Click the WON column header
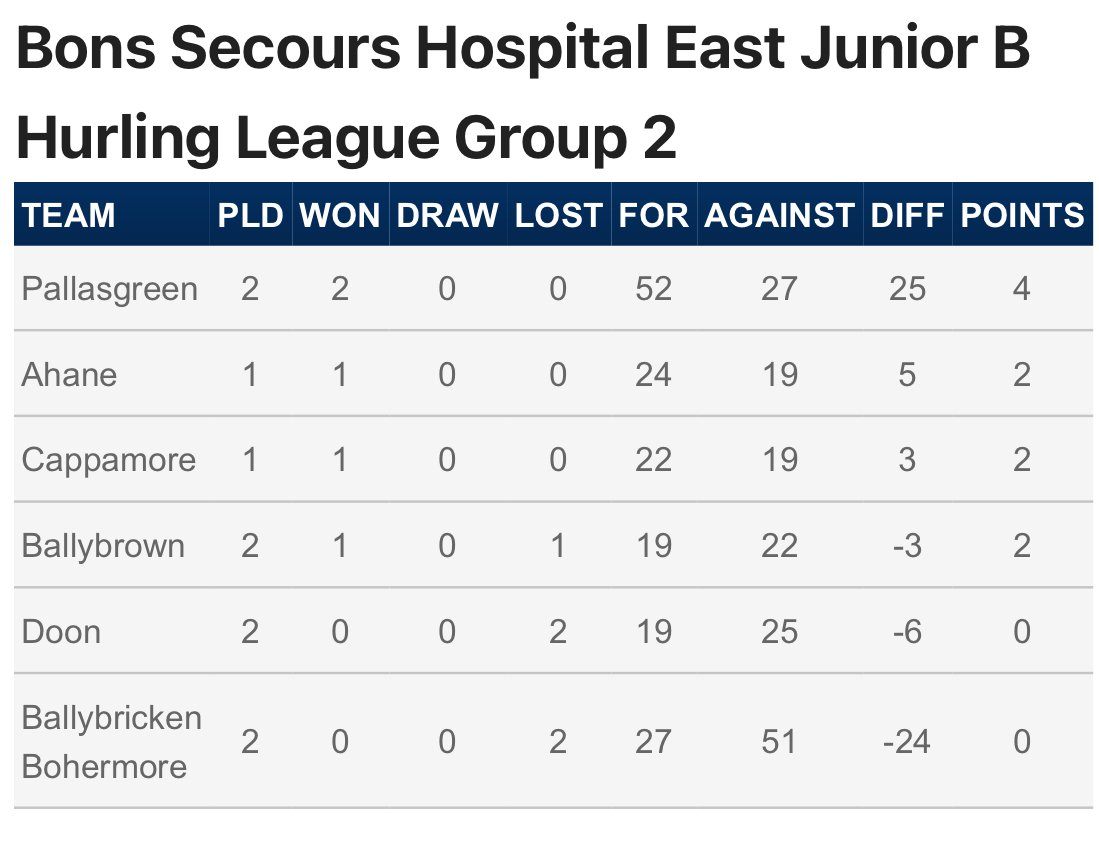 click(340, 214)
